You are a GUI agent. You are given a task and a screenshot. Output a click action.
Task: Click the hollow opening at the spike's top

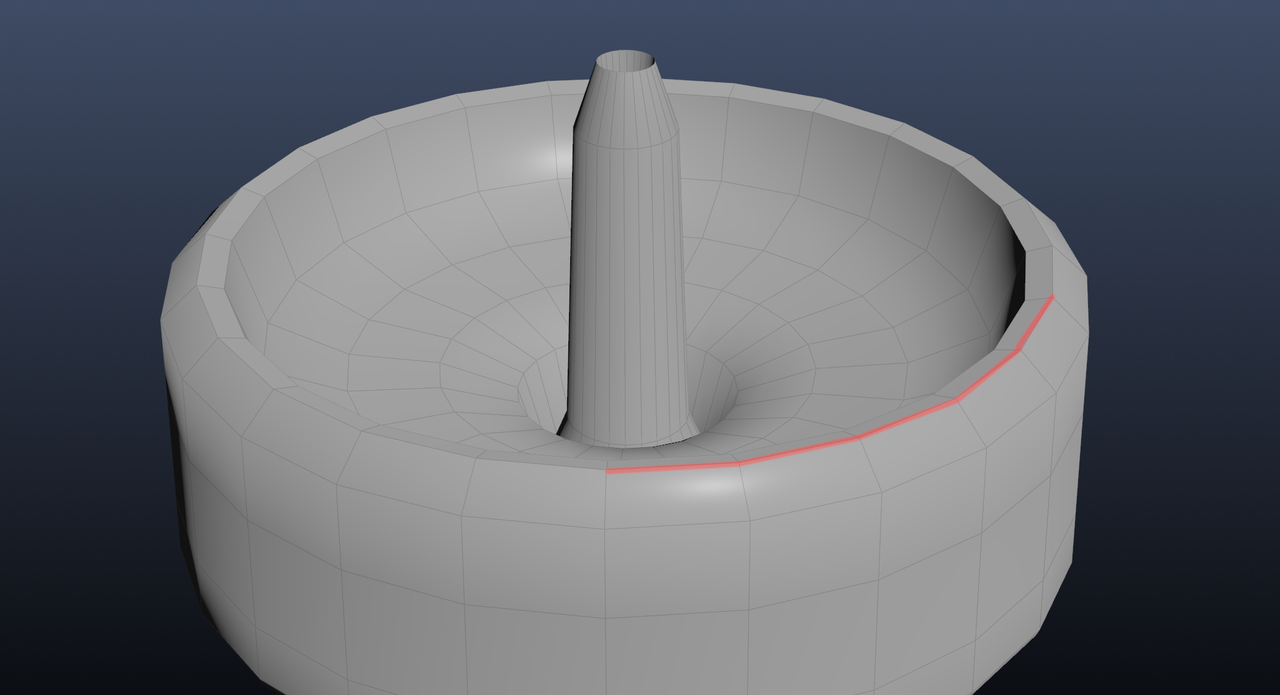coord(627,61)
